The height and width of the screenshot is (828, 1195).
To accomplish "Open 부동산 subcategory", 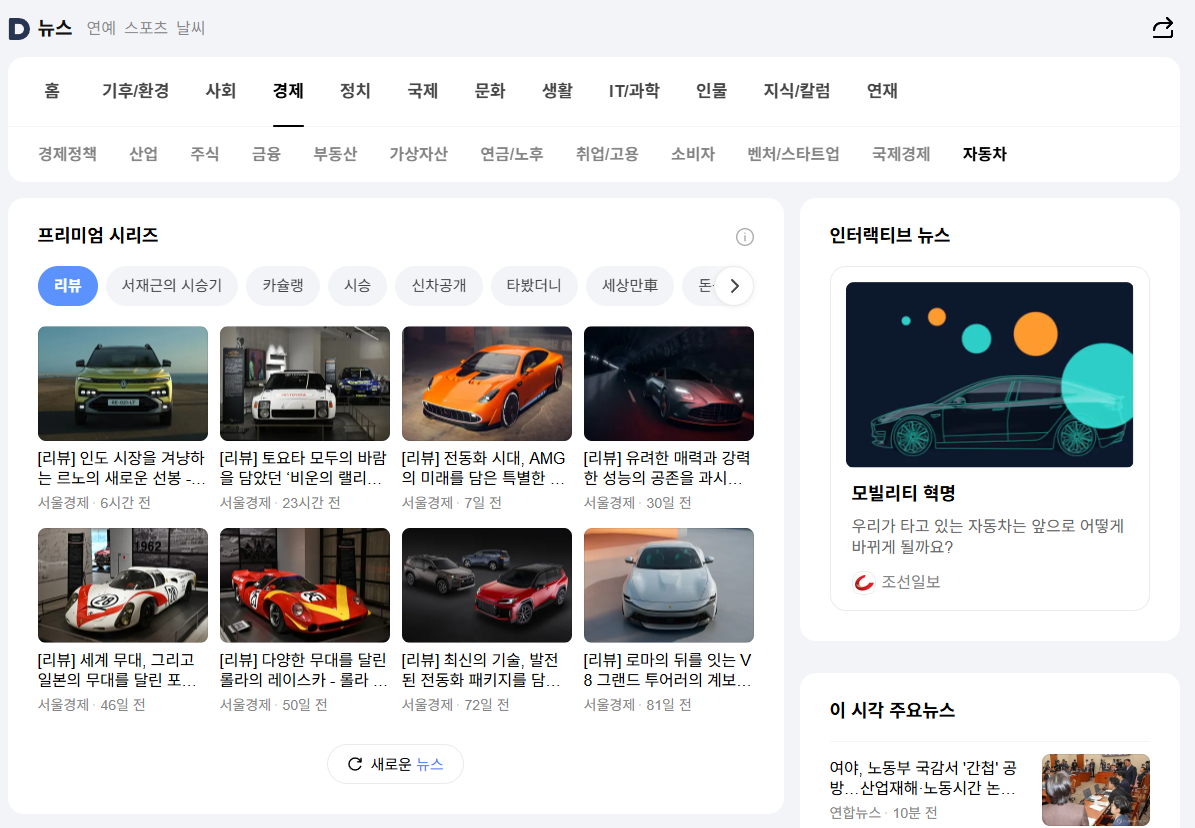I will (x=335, y=154).
